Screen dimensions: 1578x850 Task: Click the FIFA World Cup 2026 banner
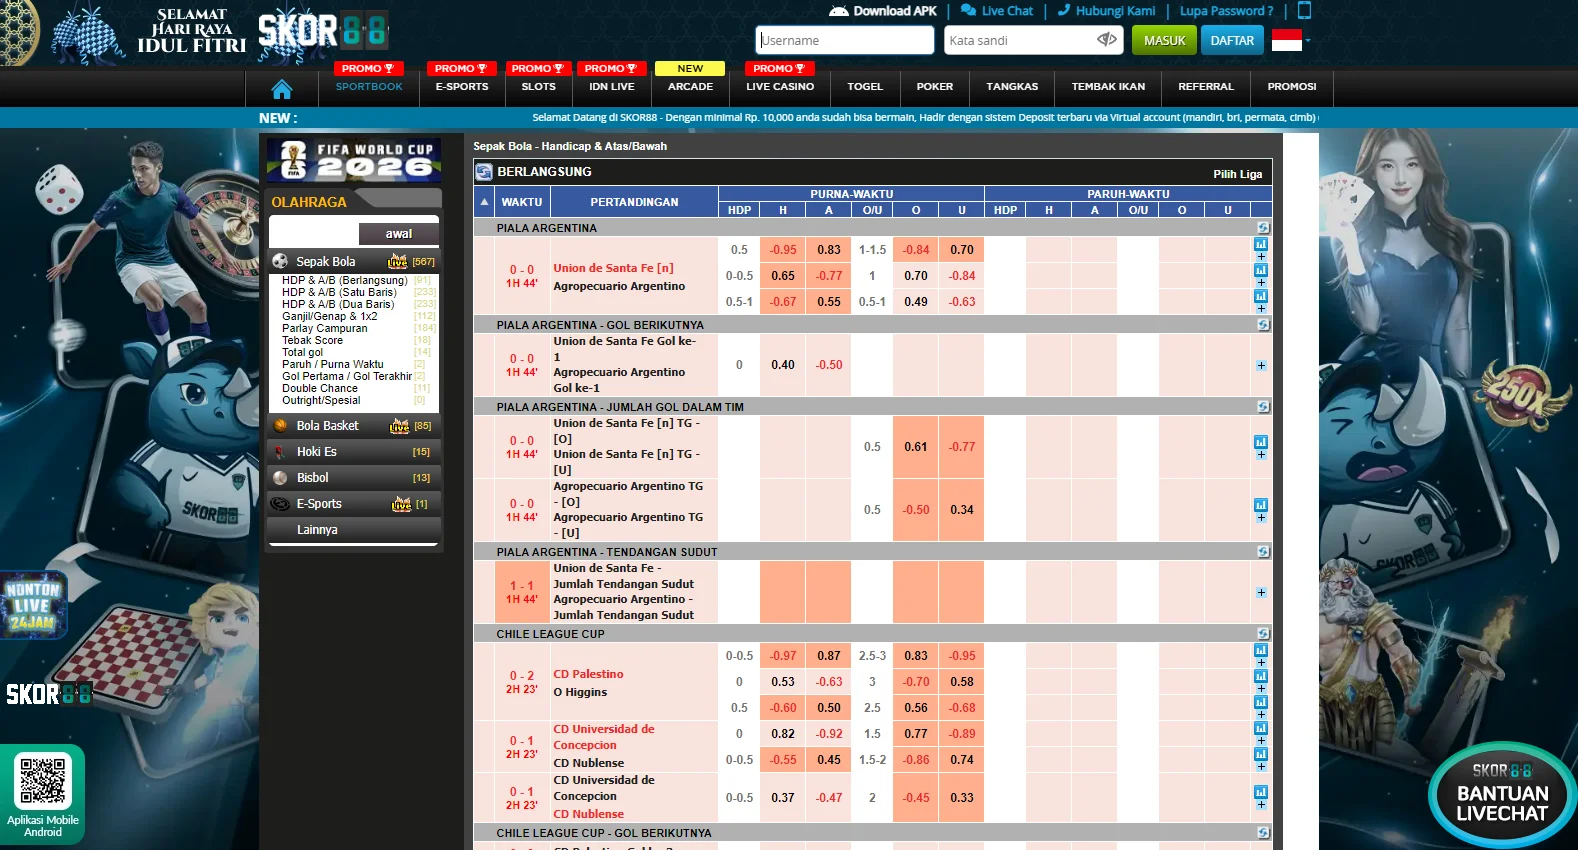pos(354,159)
